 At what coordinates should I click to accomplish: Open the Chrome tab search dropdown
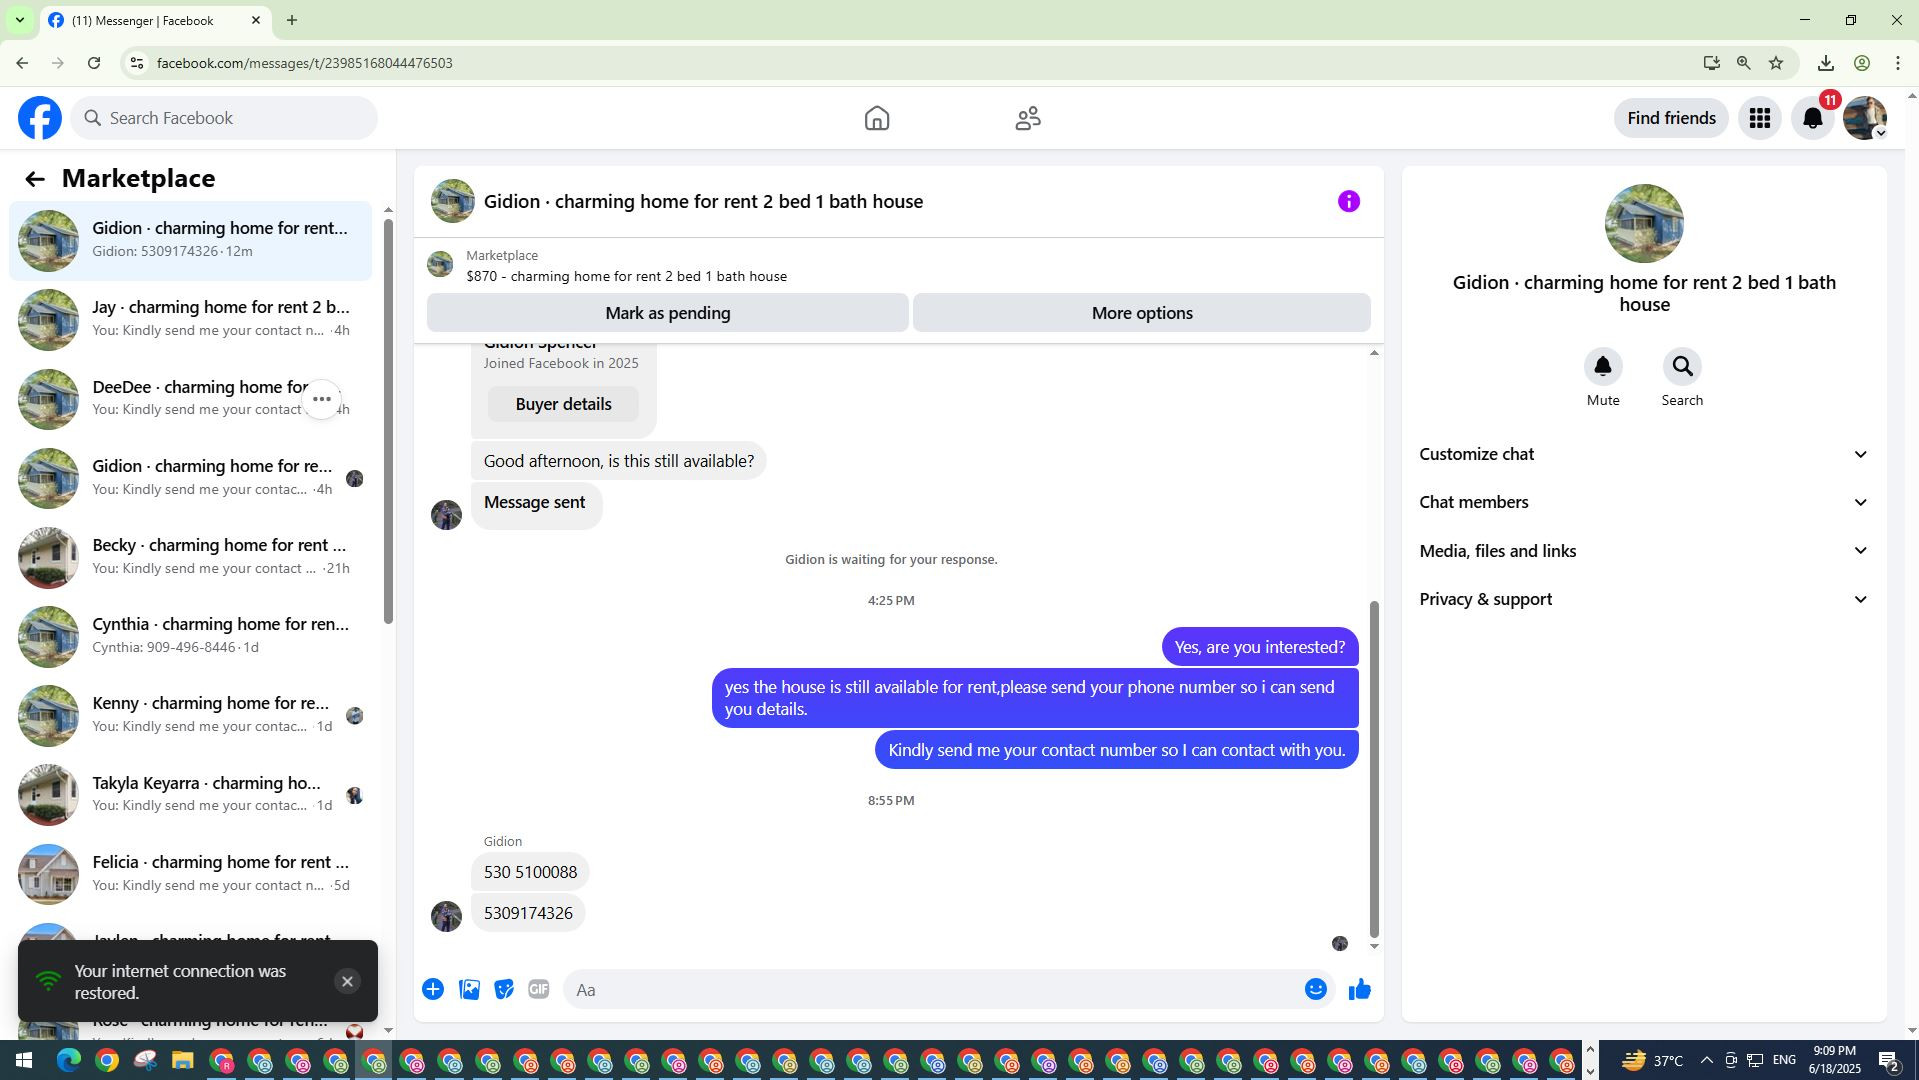click(19, 20)
